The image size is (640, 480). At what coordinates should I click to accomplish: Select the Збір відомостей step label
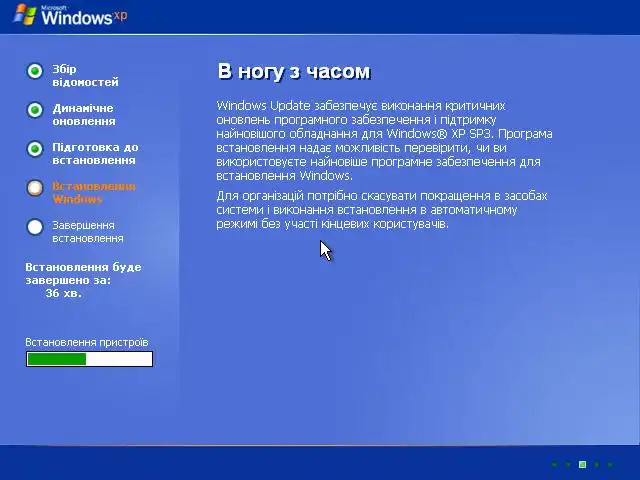[x=85, y=76]
